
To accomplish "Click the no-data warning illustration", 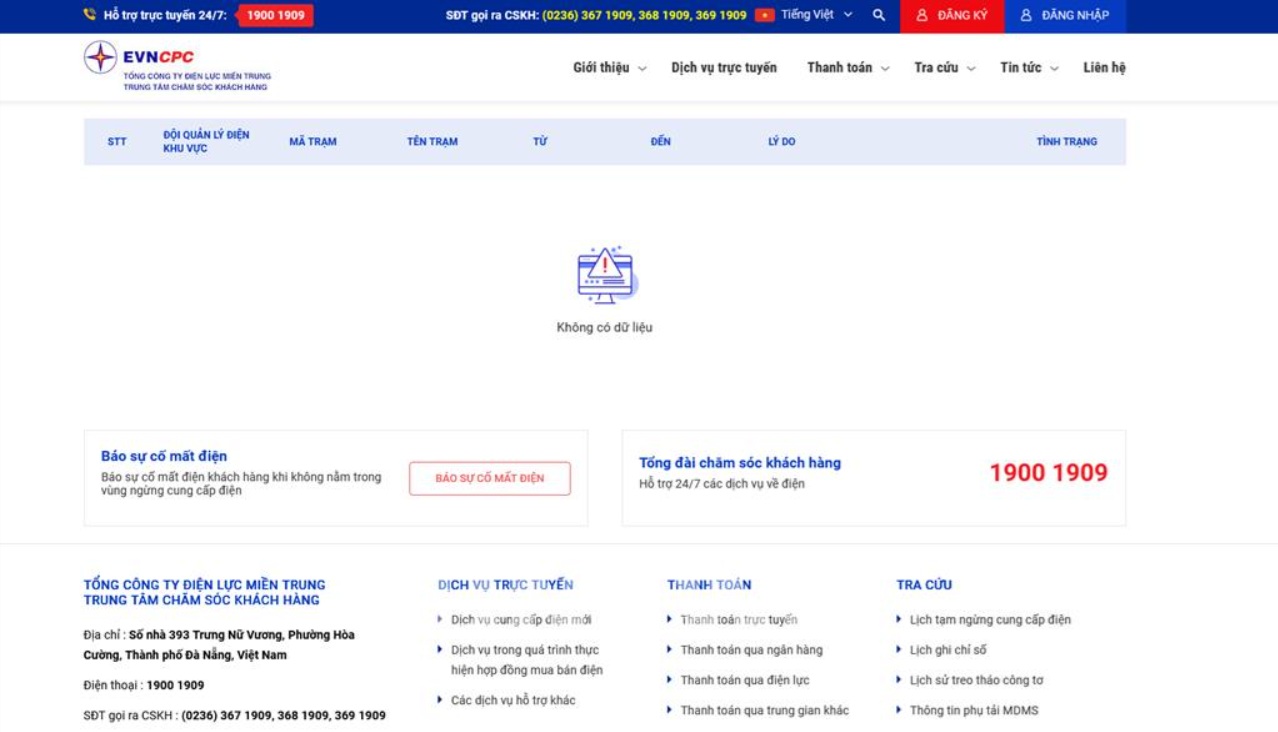I will click(606, 275).
